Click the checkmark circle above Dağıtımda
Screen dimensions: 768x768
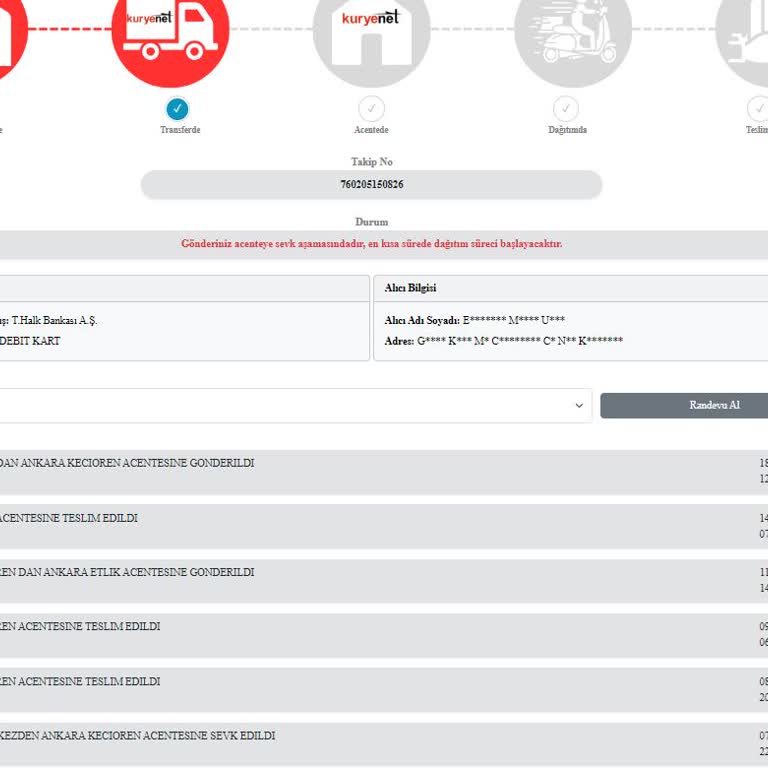point(566,109)
